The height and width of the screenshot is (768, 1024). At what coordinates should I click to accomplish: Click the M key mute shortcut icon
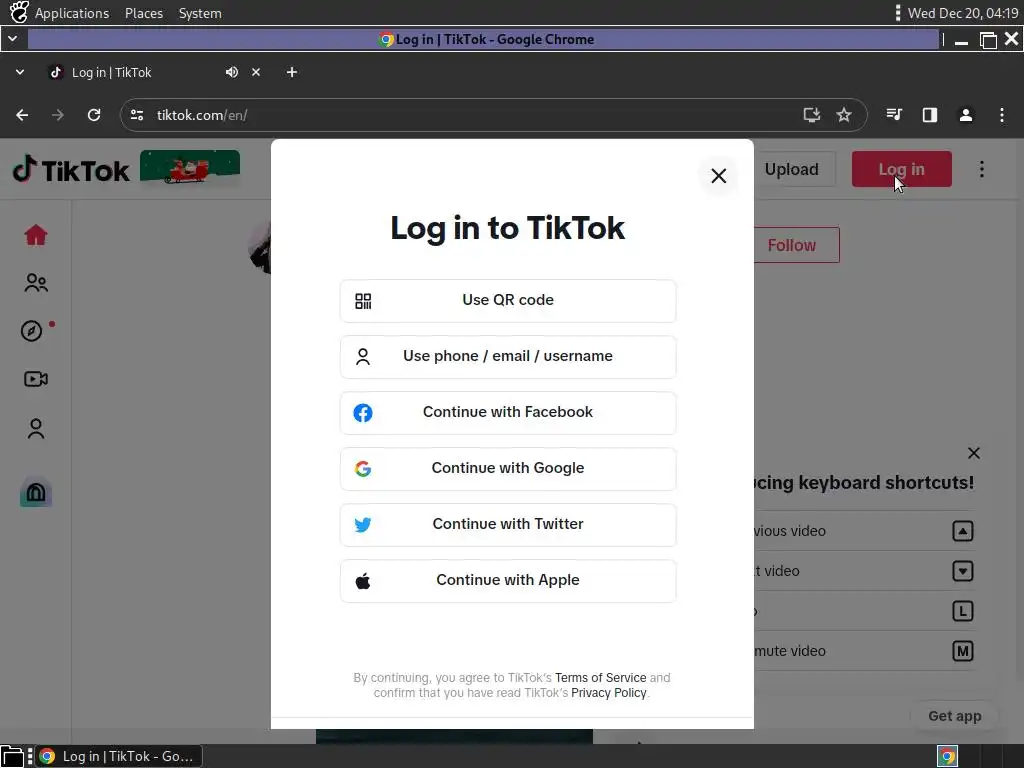963,651
